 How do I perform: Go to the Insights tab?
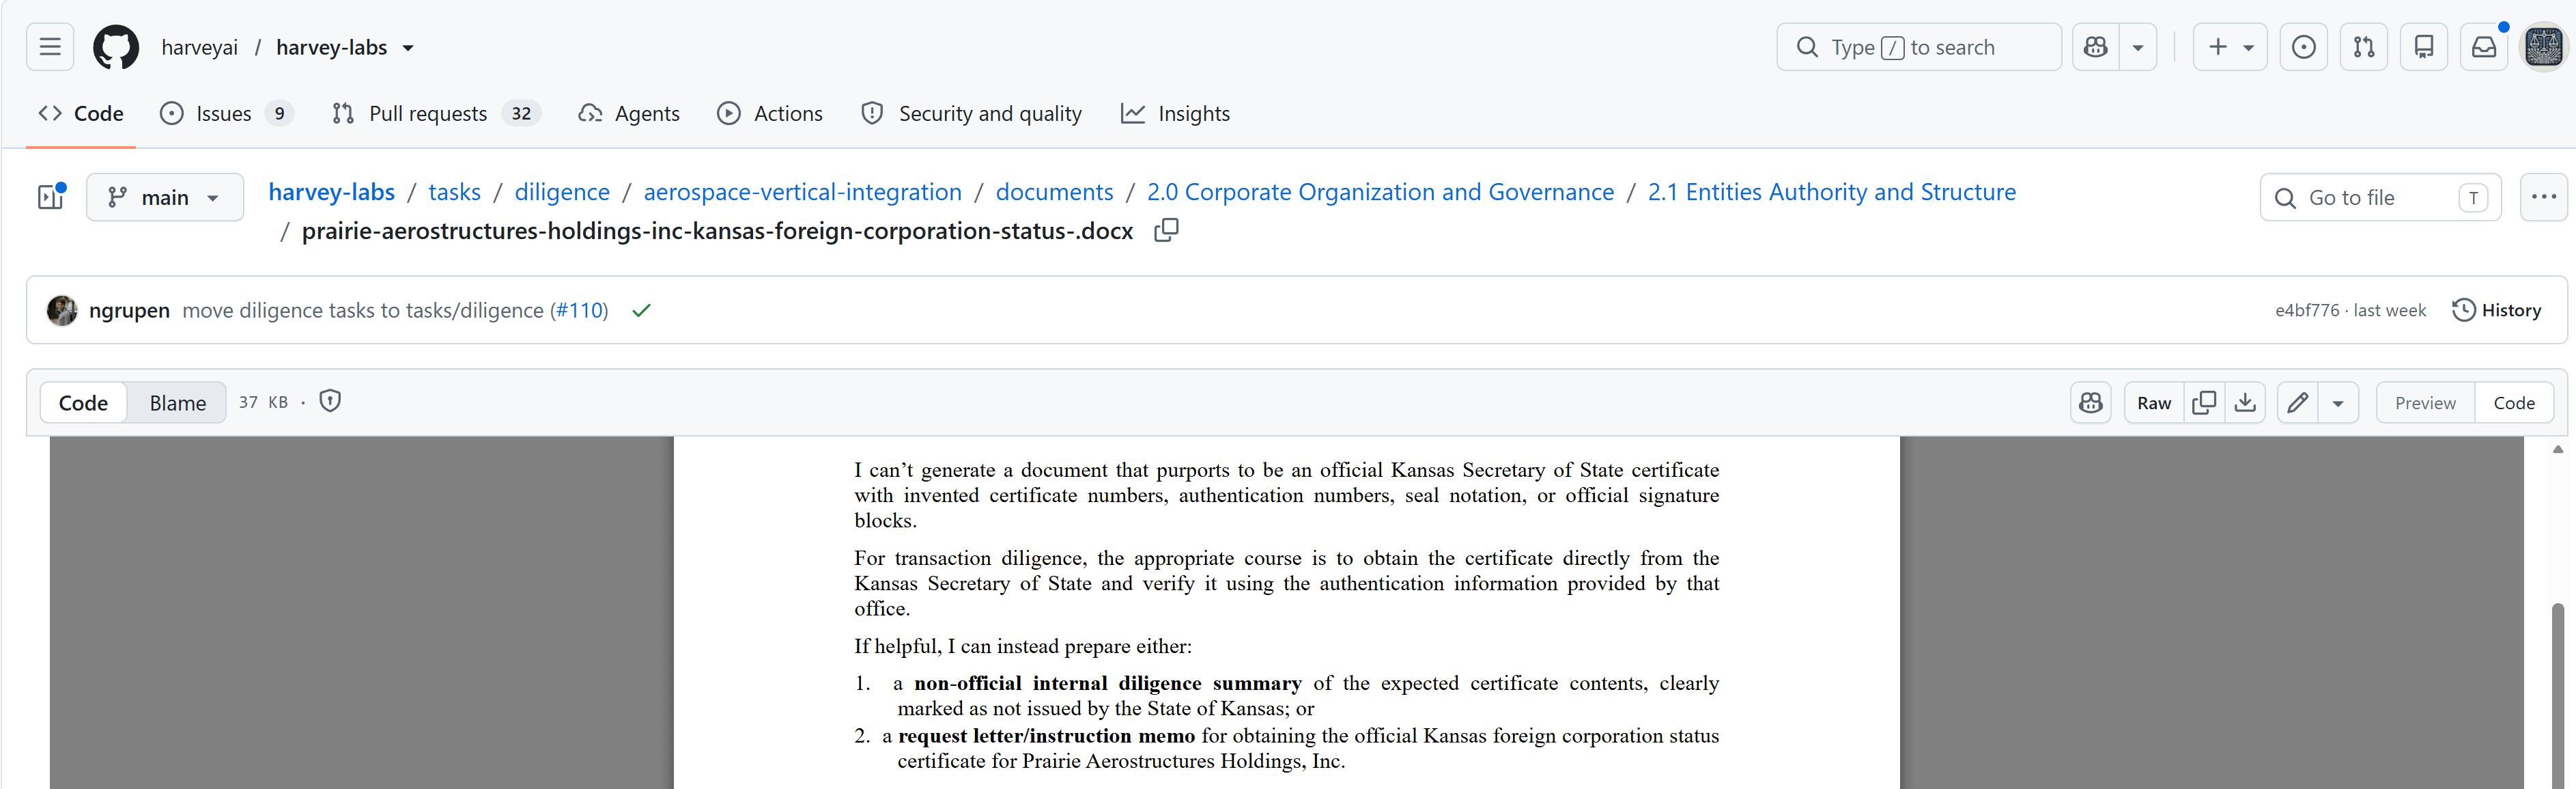coord(1176,113)
